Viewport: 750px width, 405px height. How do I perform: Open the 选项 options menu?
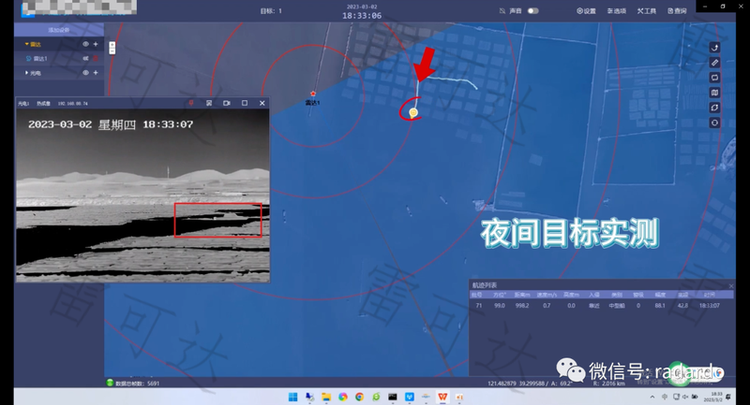[617, 11]
